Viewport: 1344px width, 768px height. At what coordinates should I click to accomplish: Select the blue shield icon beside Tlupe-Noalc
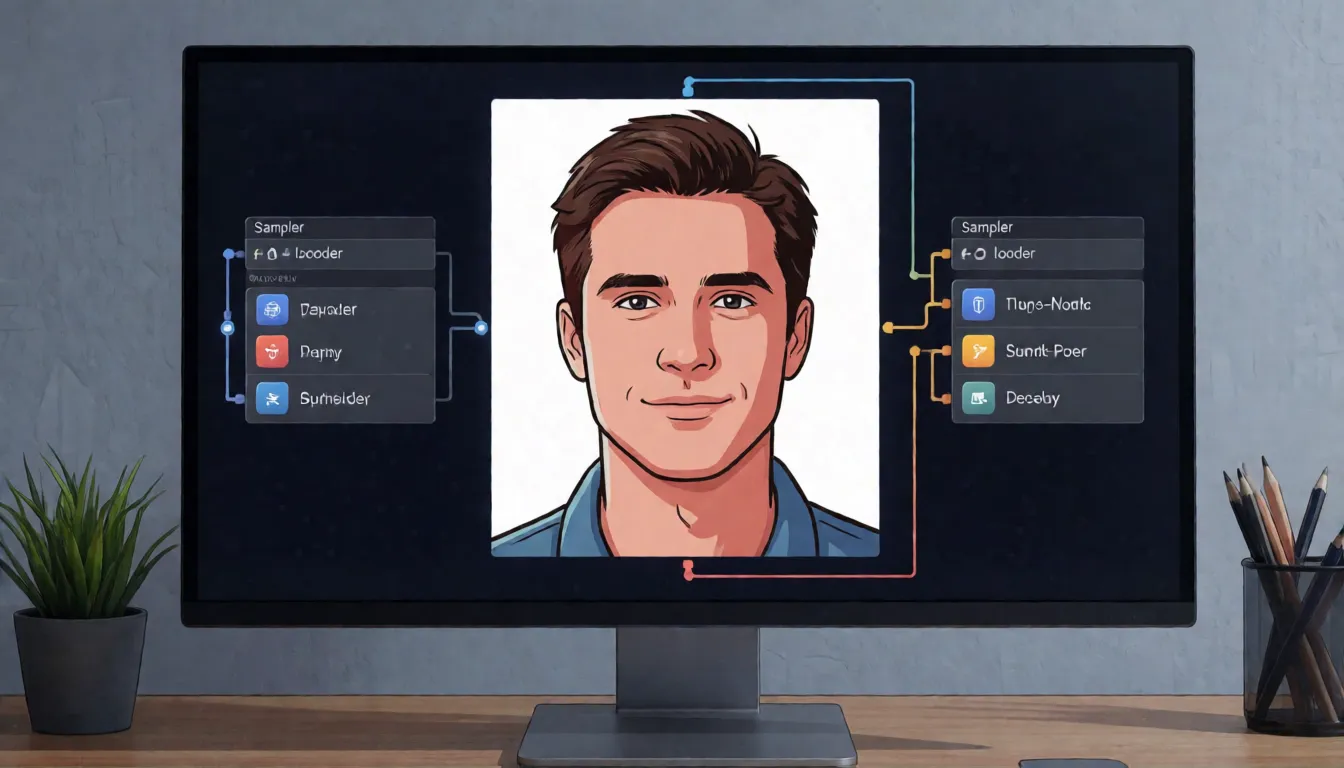[978, 304]
